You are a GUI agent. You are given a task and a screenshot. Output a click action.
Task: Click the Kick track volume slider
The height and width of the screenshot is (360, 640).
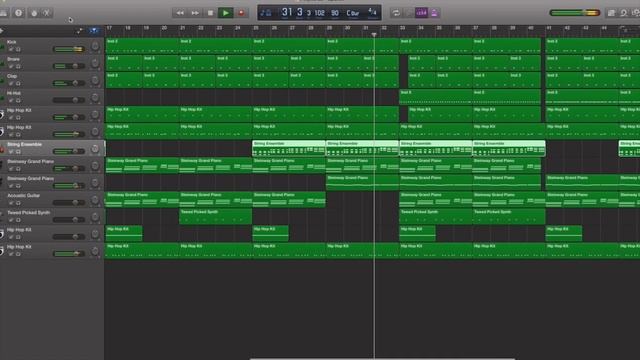point(69,49)
